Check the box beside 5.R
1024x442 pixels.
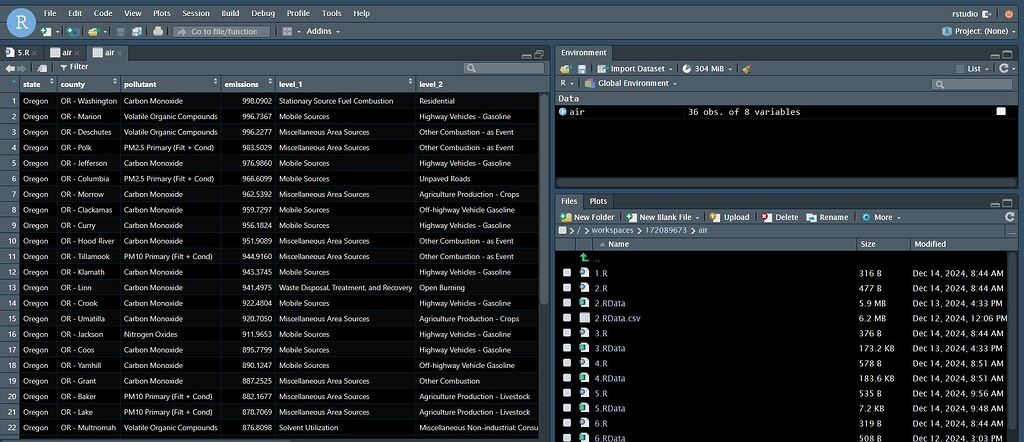coord(567,393)
